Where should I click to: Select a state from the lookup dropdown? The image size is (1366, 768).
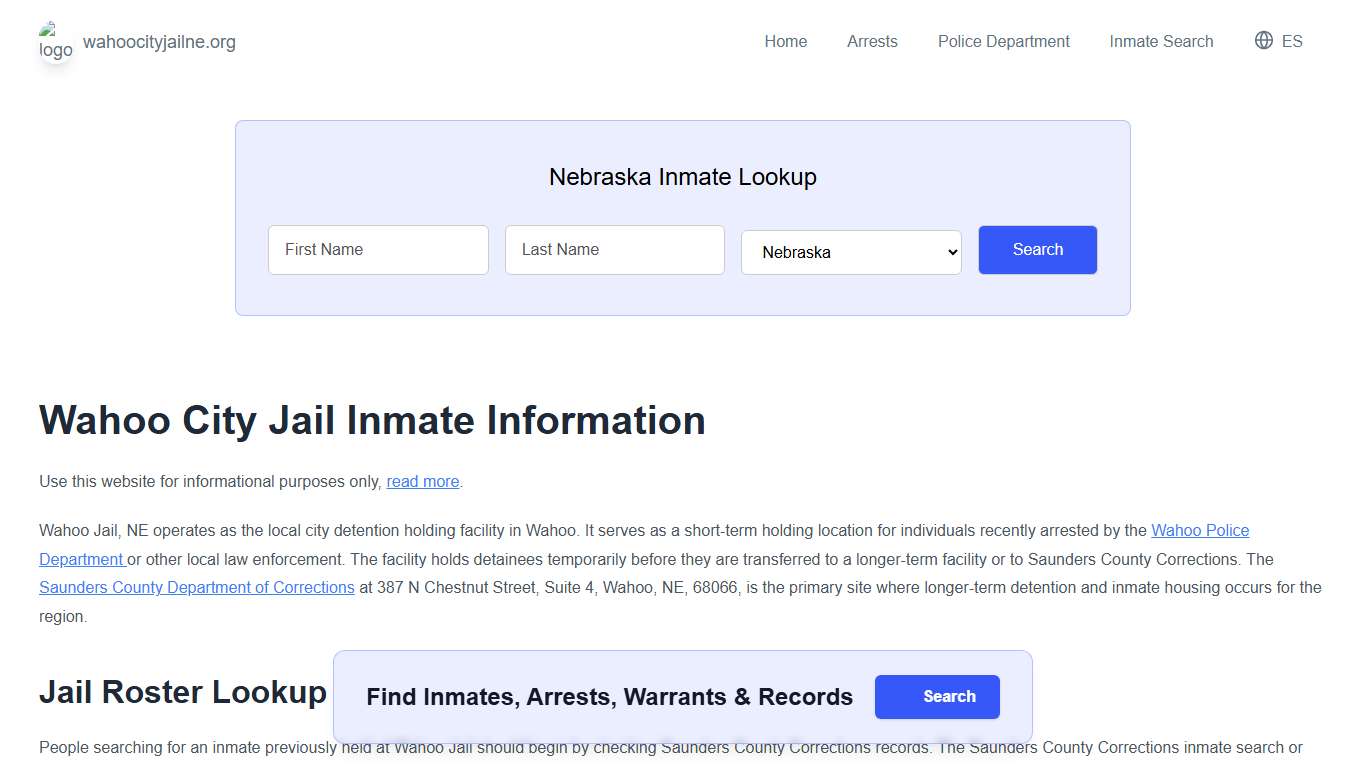click(850, 252)
